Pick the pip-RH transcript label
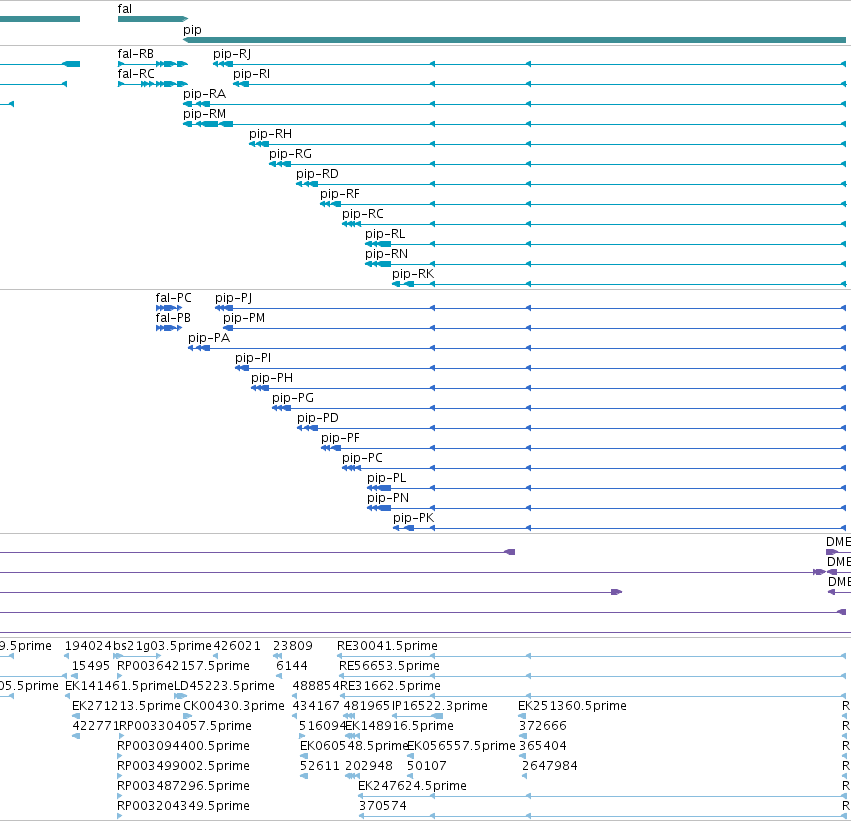This screenshot has height=821, width=851. [270, 134]
